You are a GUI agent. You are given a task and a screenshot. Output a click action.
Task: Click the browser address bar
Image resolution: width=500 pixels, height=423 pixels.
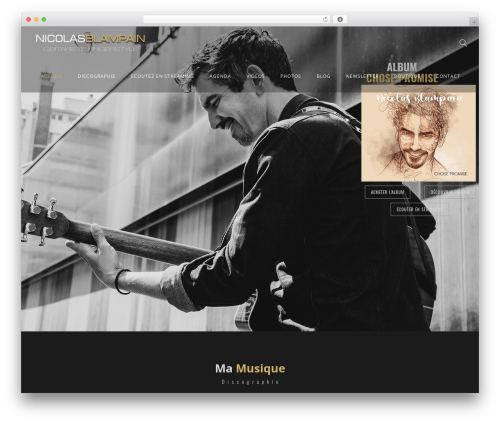(237, 20)
